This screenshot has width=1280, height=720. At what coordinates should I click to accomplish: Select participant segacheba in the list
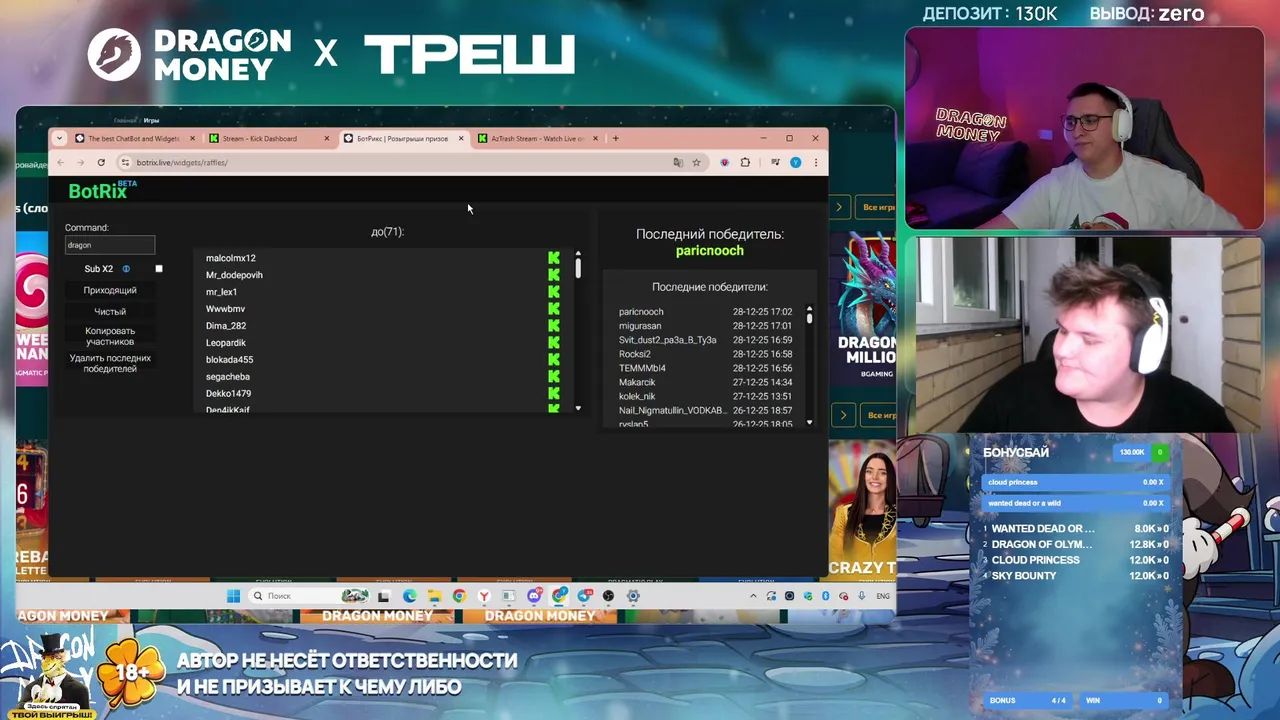click(x=228, y=377)
